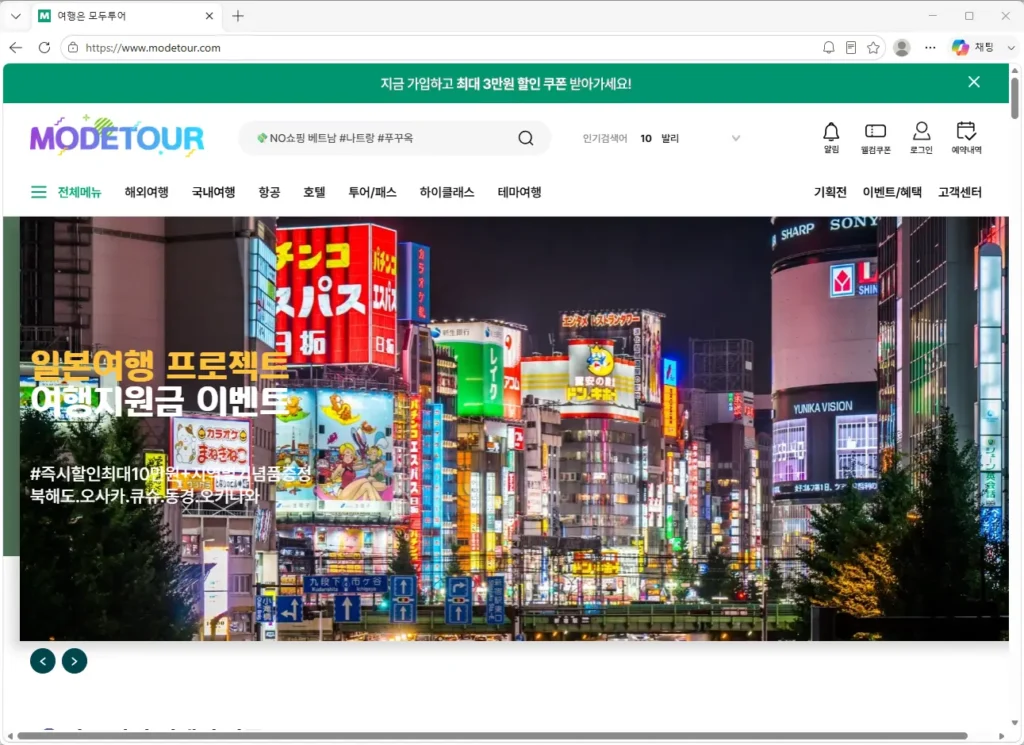The width and height of the screenshot is (1024, 745).
Task: Expand the chevron beside 채팅
Action: [1011, 48]
